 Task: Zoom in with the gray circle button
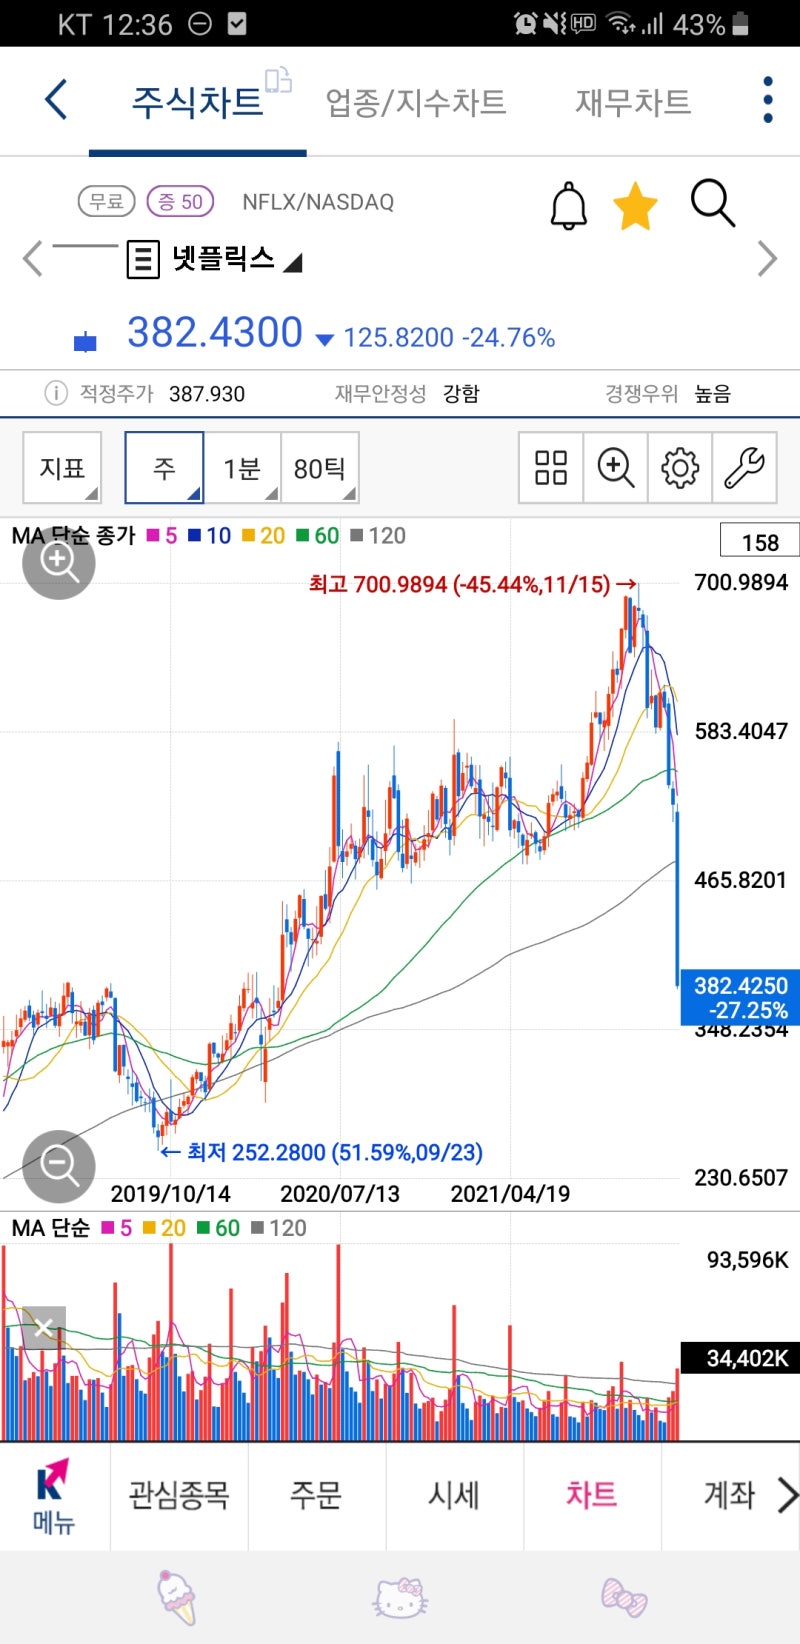(59, 563)
